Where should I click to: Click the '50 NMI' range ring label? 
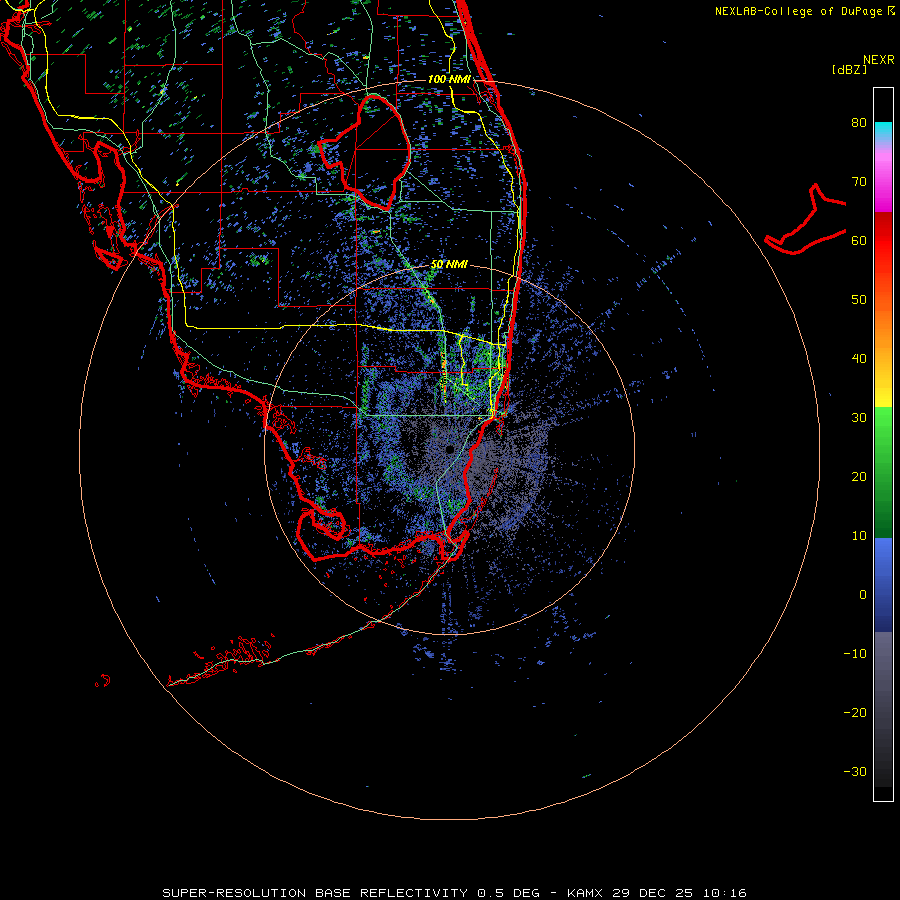(449, 265)
